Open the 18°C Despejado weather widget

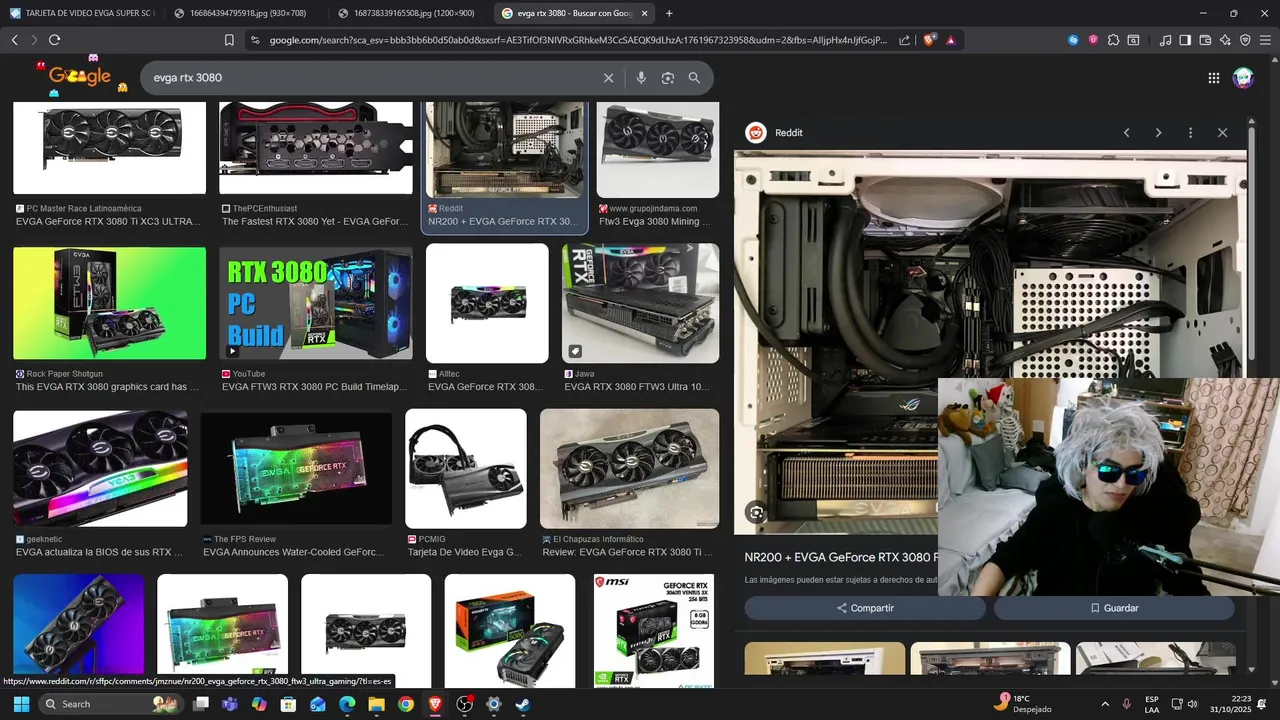click(1023, 703)
